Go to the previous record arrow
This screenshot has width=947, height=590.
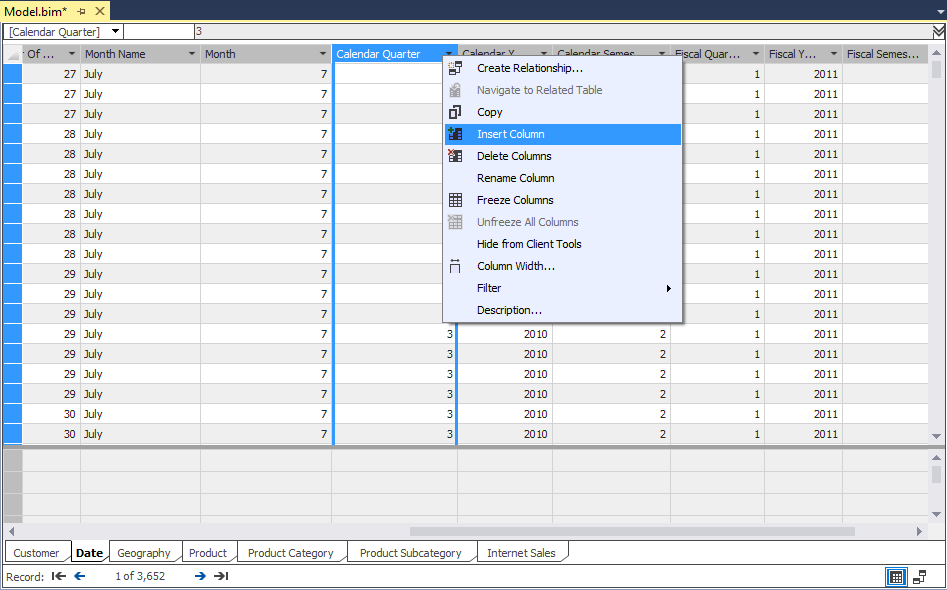[x=80, y=576]
